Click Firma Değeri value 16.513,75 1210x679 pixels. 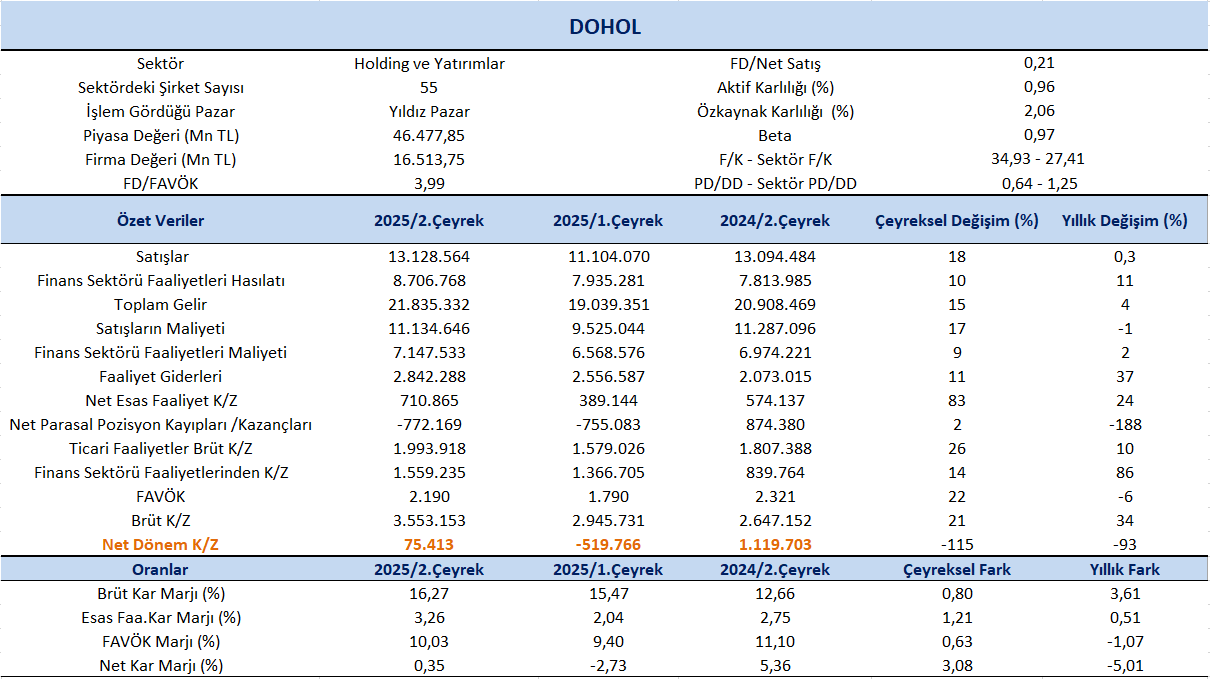click(429, 159)
